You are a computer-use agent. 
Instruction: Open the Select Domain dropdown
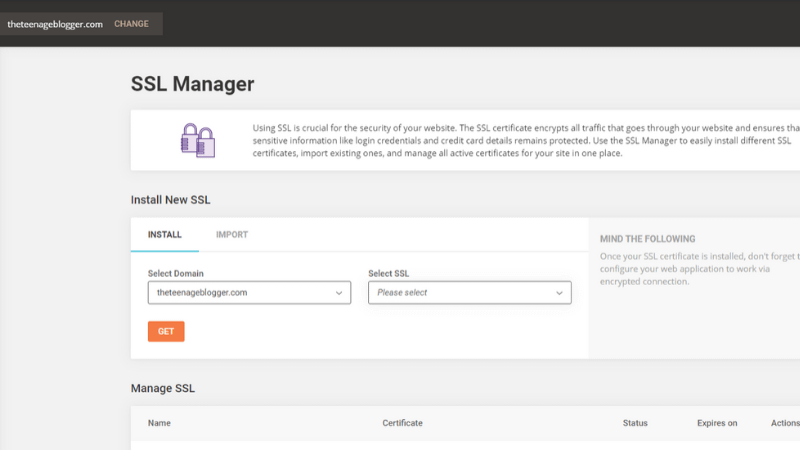pos(249,292)
